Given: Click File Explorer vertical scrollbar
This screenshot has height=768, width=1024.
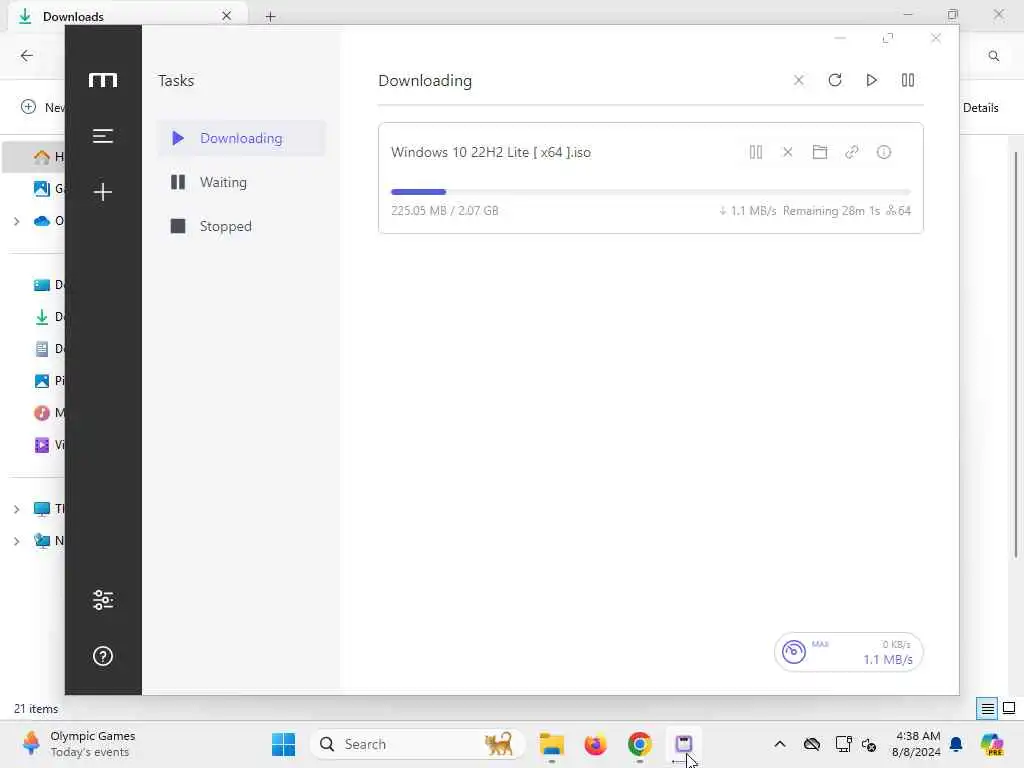Looking at the screenshot, I should click(1016, 354).
